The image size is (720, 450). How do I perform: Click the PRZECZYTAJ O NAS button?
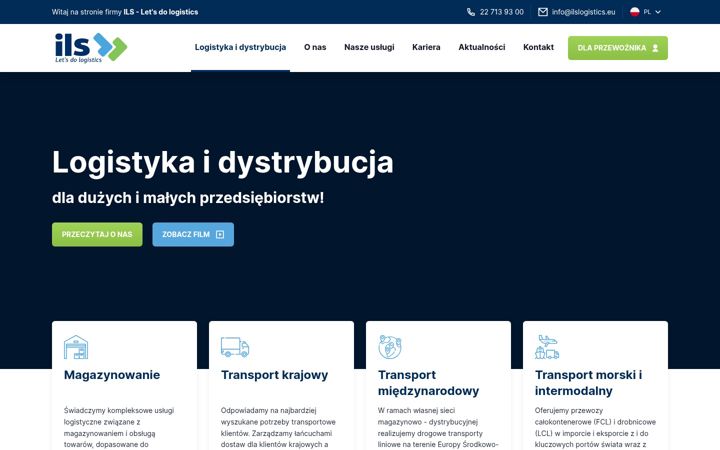(97, 235)
